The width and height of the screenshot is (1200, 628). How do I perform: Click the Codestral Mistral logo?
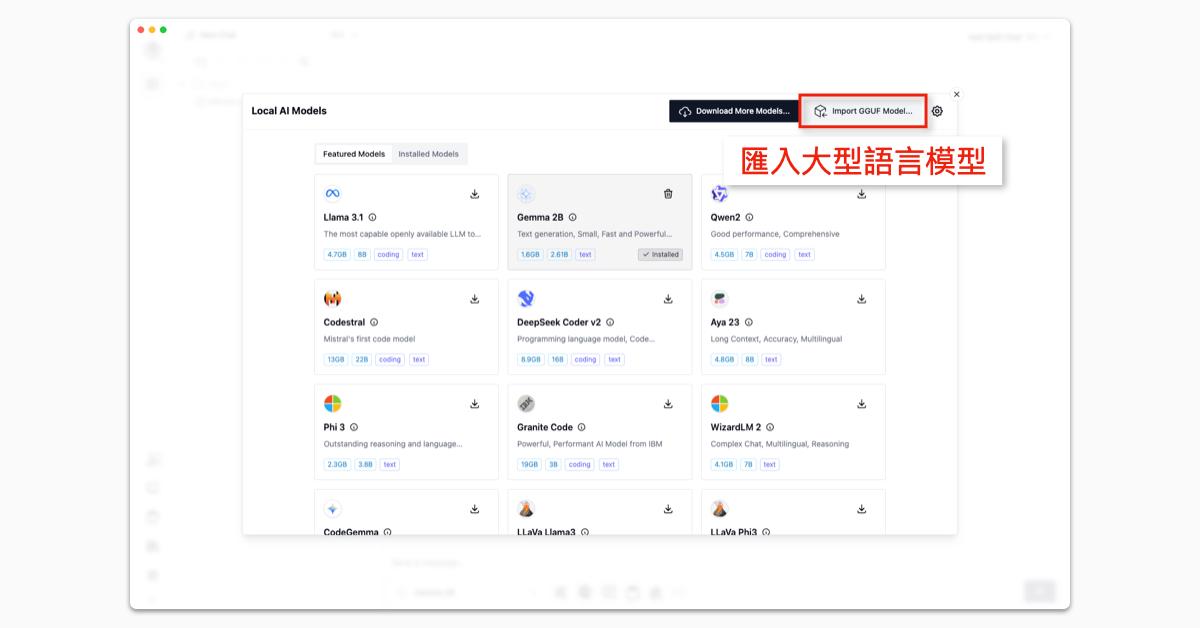[333, 299]
